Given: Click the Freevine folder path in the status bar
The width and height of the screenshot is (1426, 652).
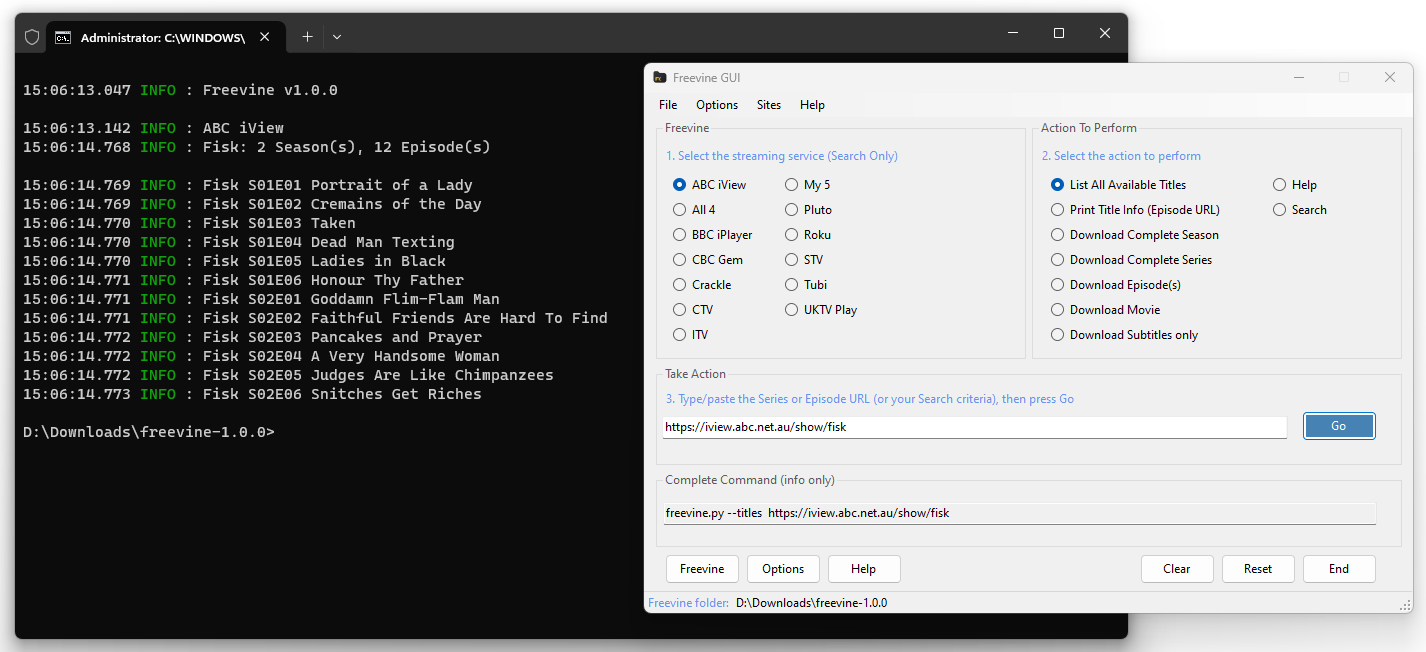Looking at the screenshot, I should (x=811, y=603).
